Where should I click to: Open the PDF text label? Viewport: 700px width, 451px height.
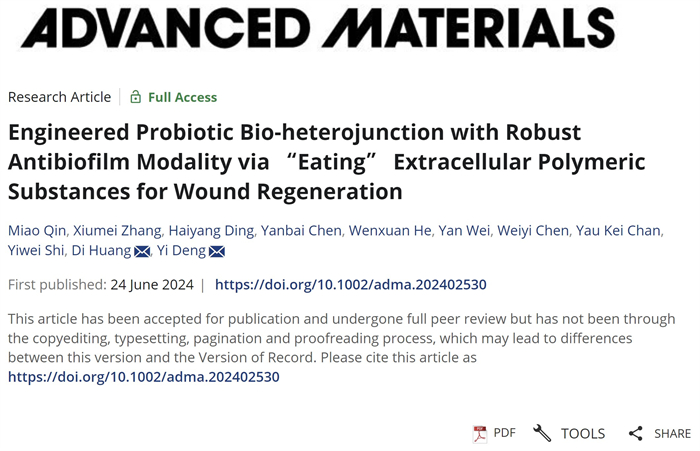pyautogui.click(x=504, y=433)
